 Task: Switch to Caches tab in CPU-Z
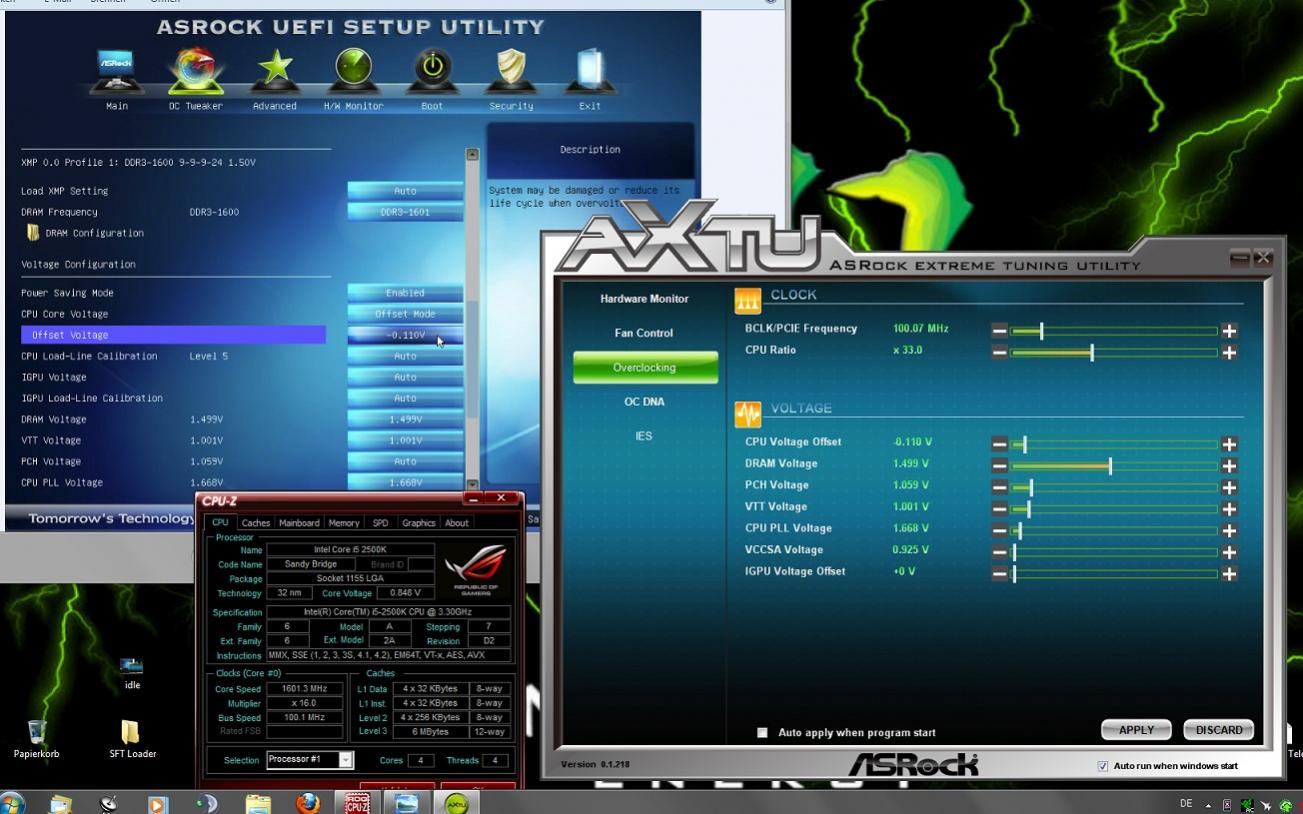(256, 523)
